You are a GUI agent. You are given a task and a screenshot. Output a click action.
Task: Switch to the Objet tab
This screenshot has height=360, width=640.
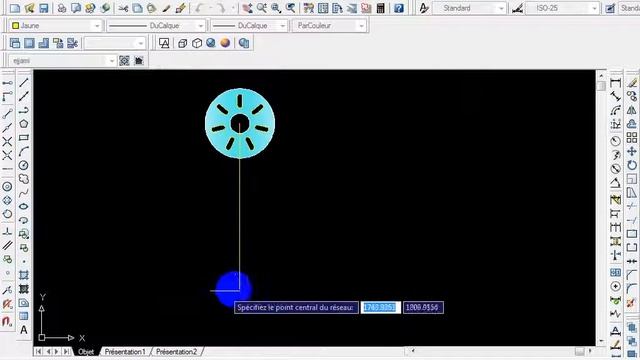[86, 351]
